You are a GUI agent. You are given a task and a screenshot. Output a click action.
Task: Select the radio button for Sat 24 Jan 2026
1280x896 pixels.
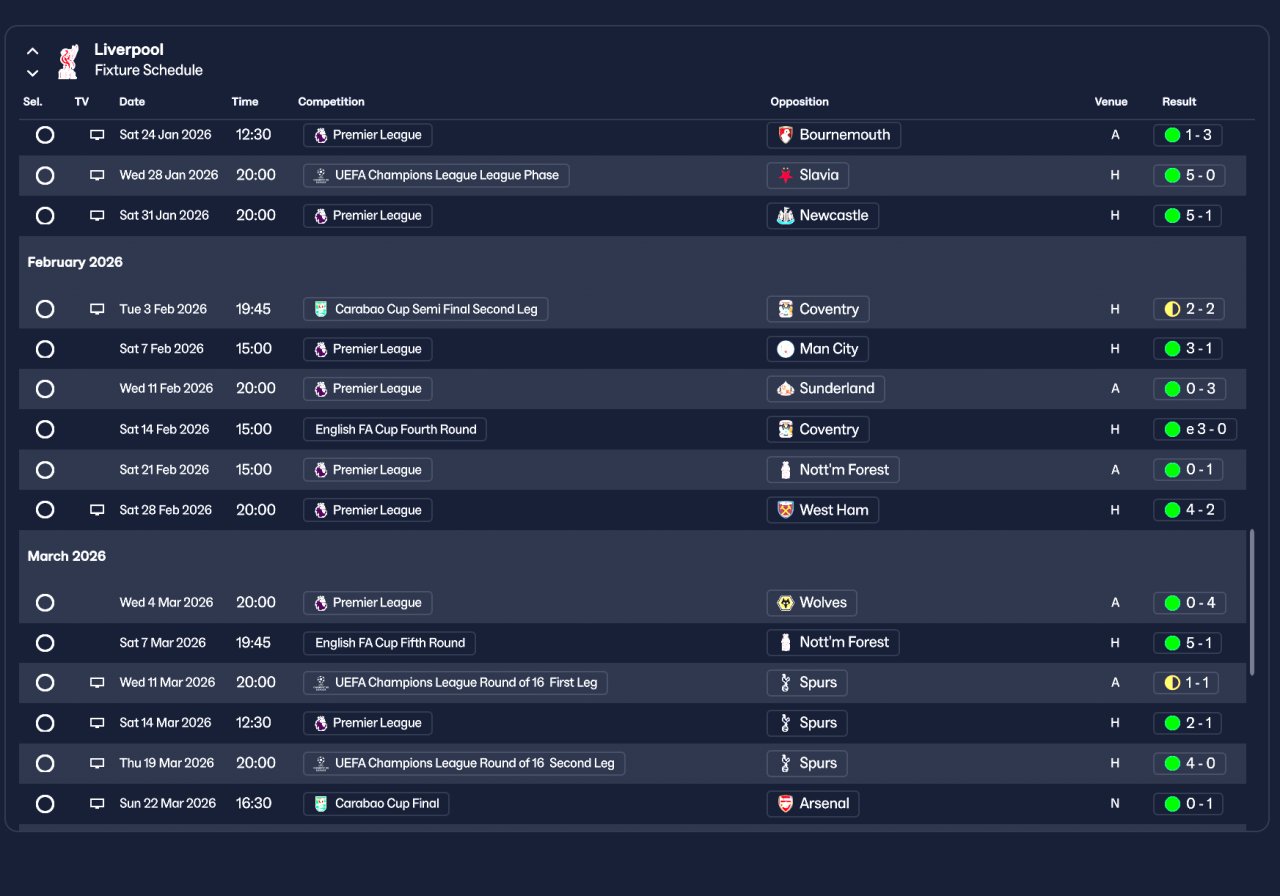click(x=45, y=135)
